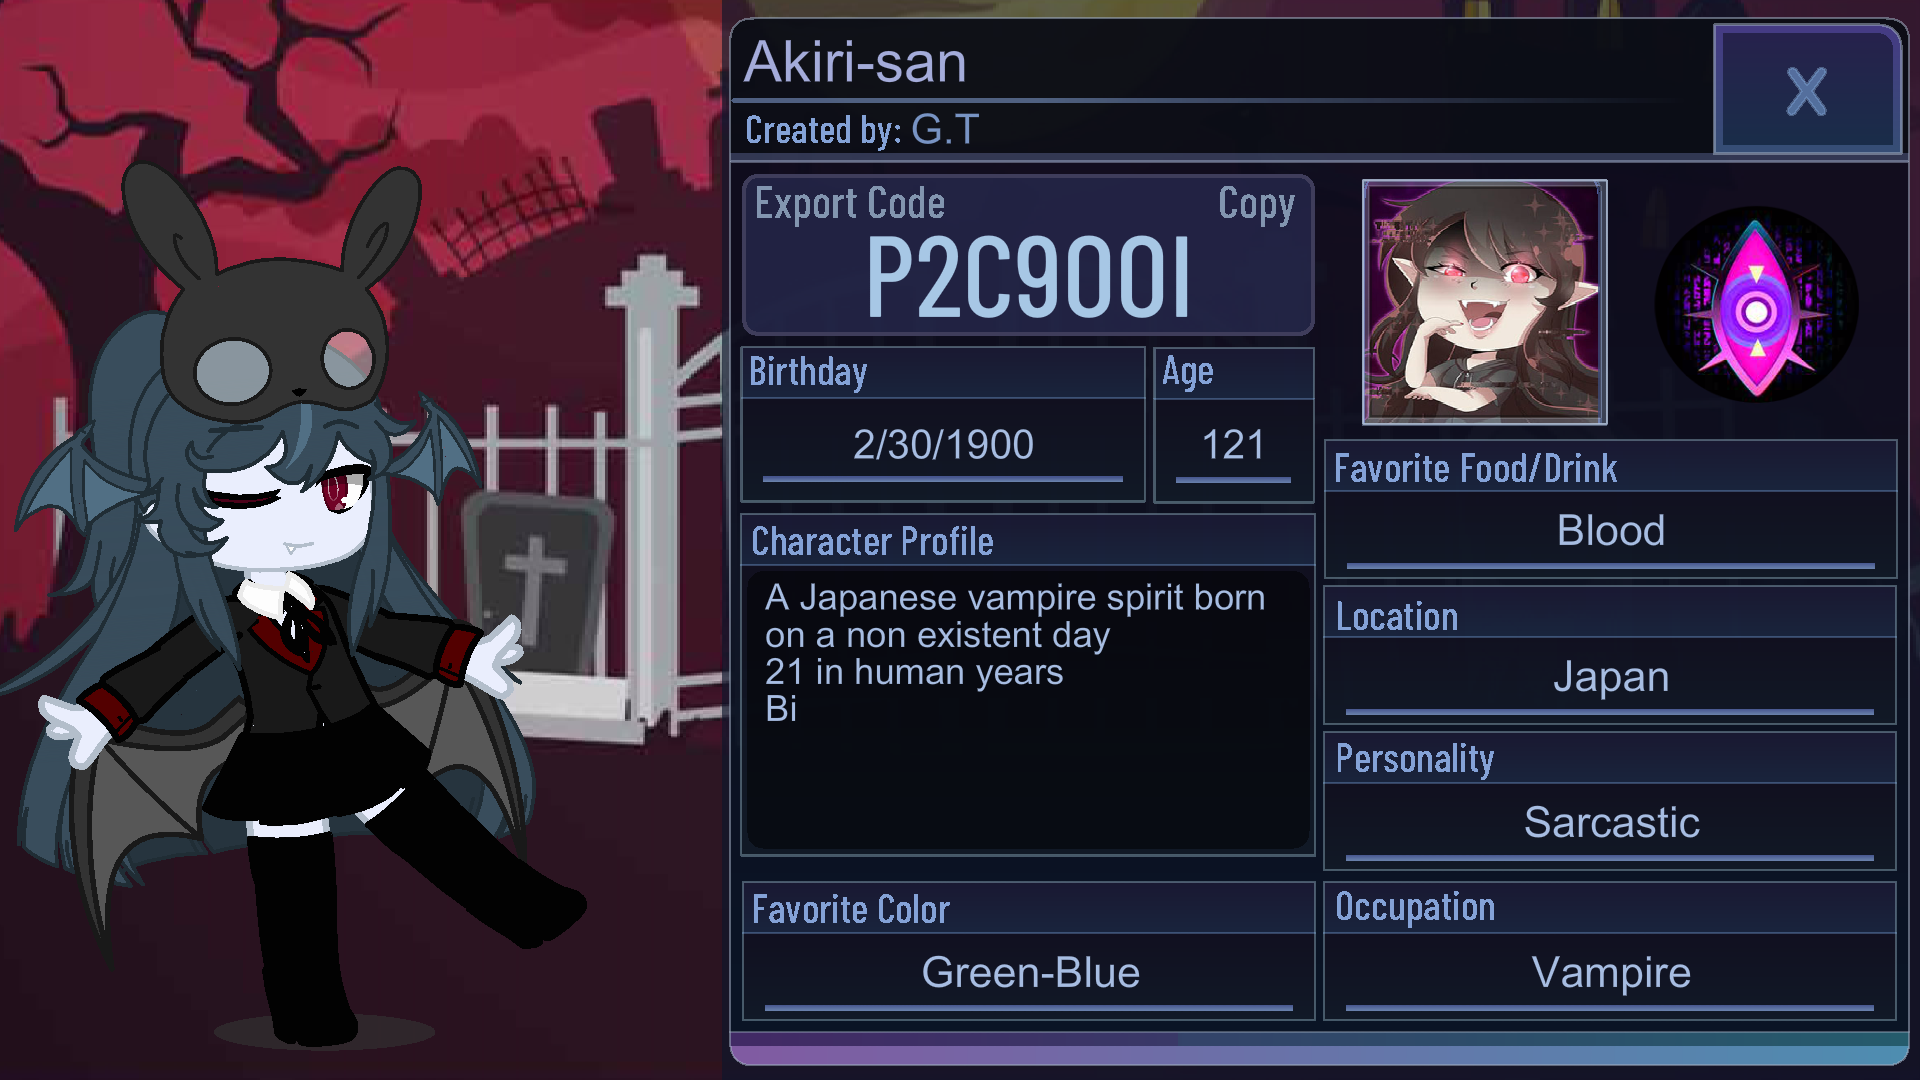The width and height of the screenshot is (1920, 1080).
Task: Edit the Favorite Food/Drink field Blood
Action: pos(1610,531)
